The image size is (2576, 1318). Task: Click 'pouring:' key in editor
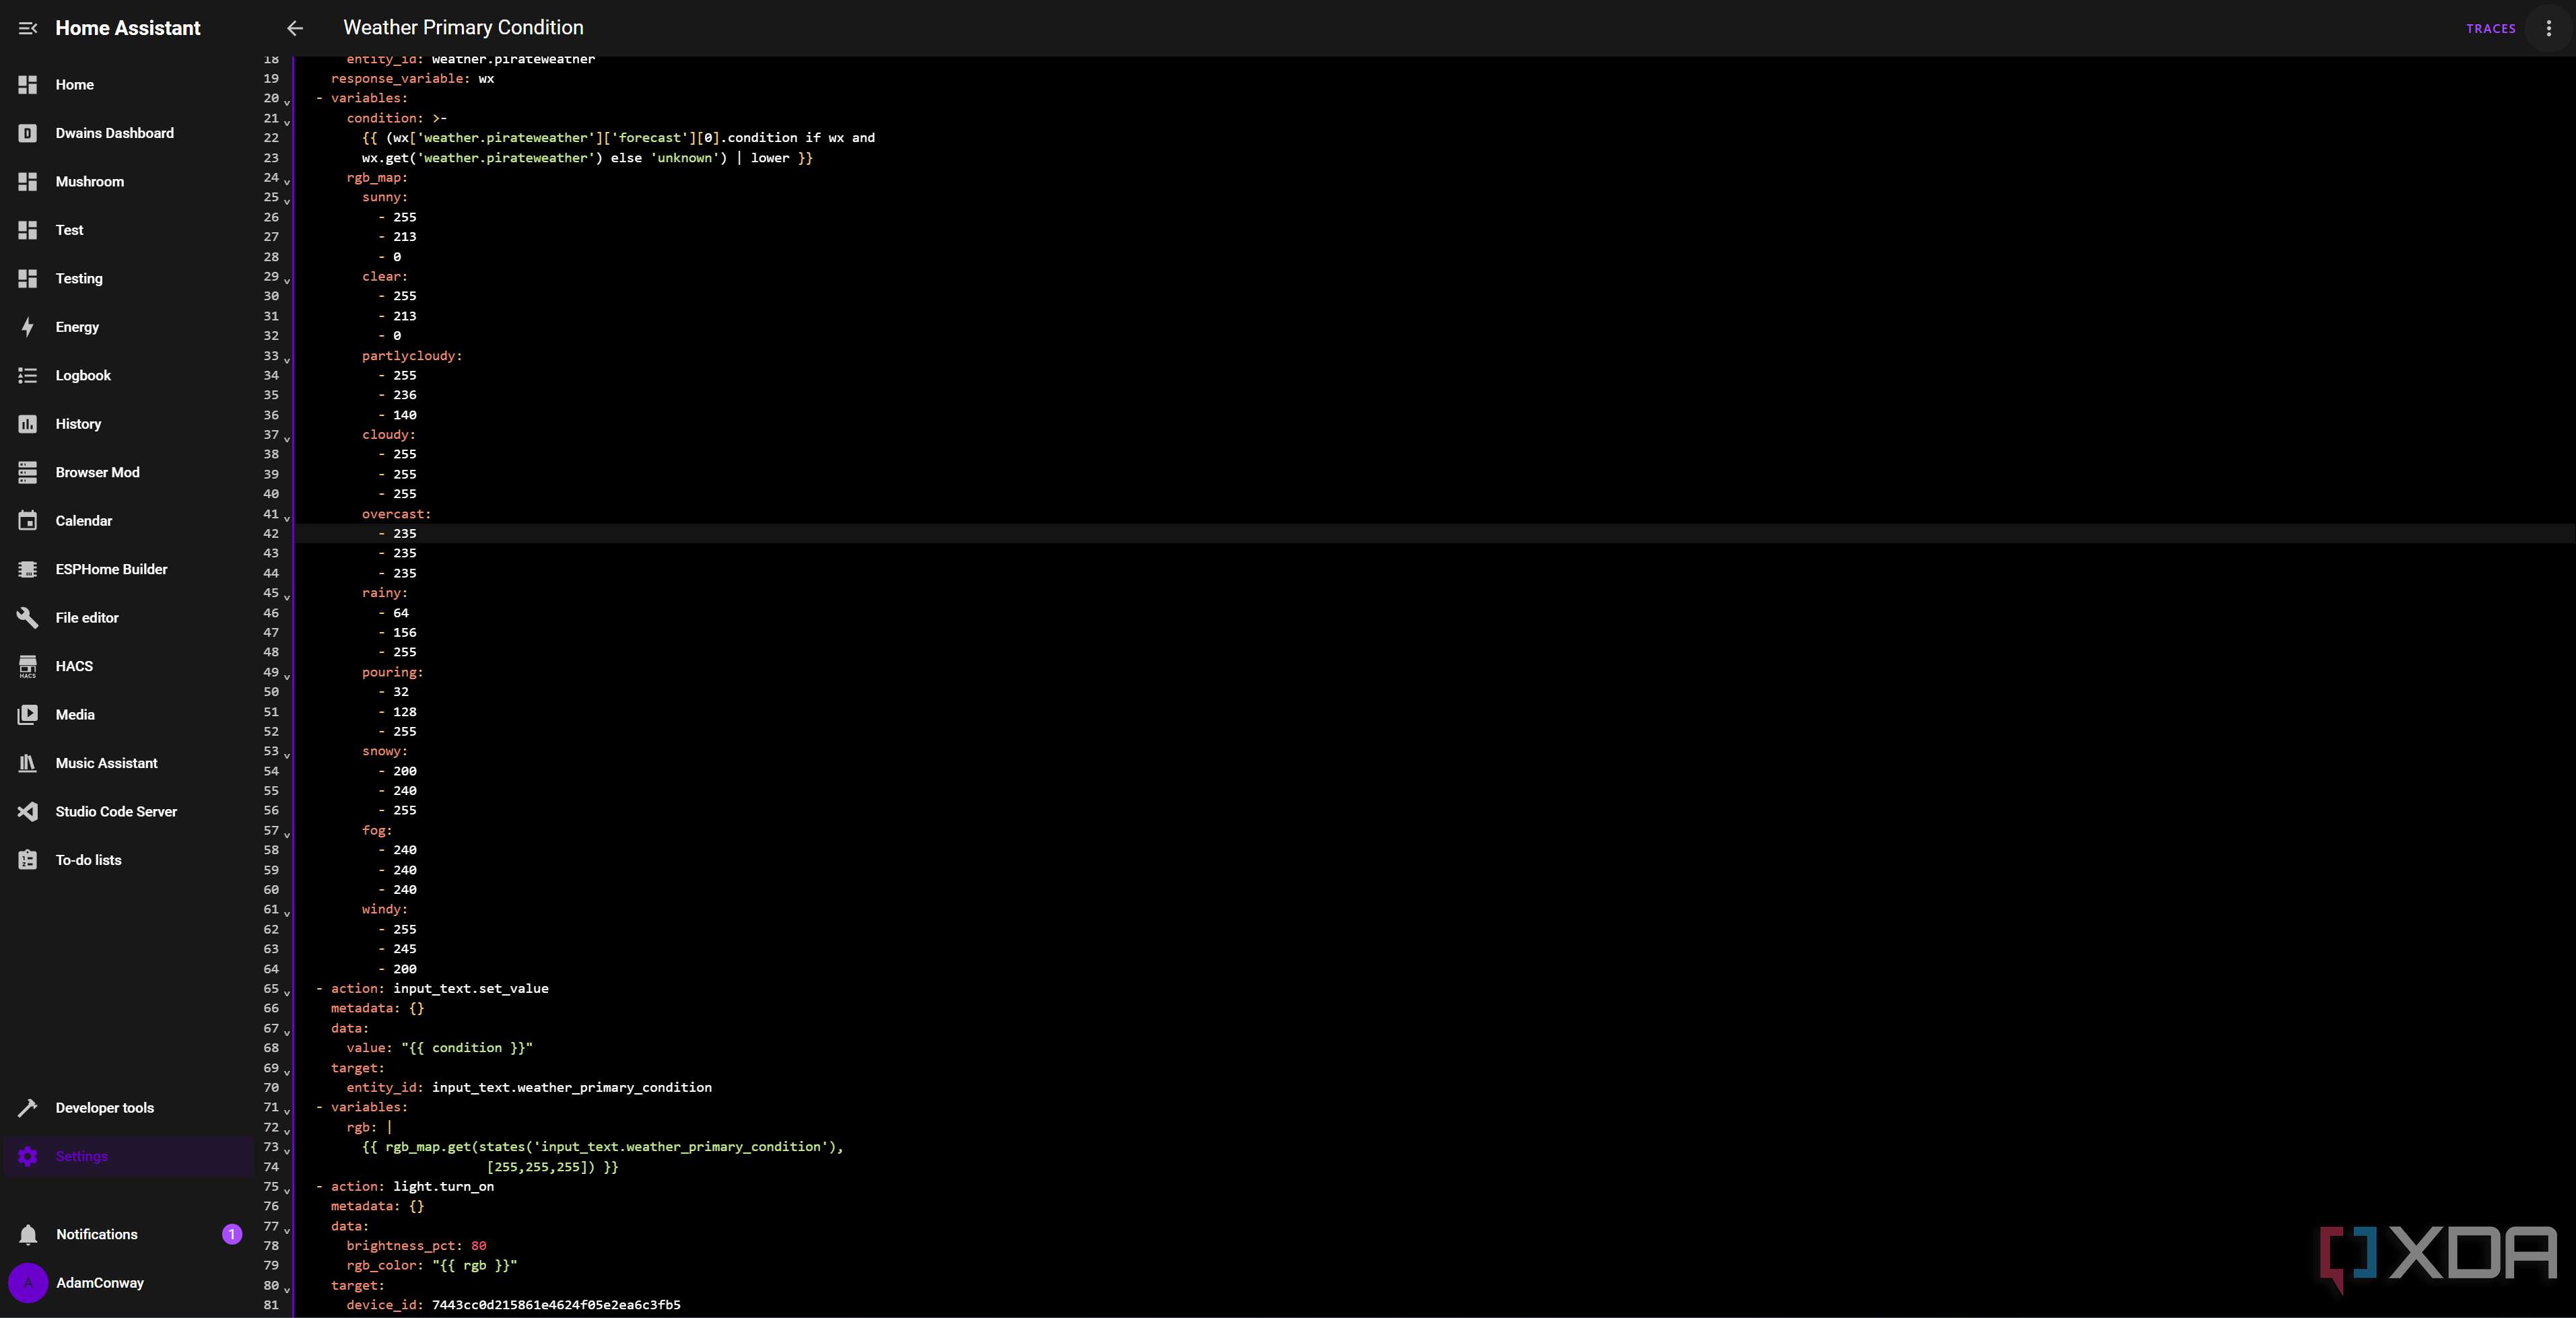coord(393,673)
